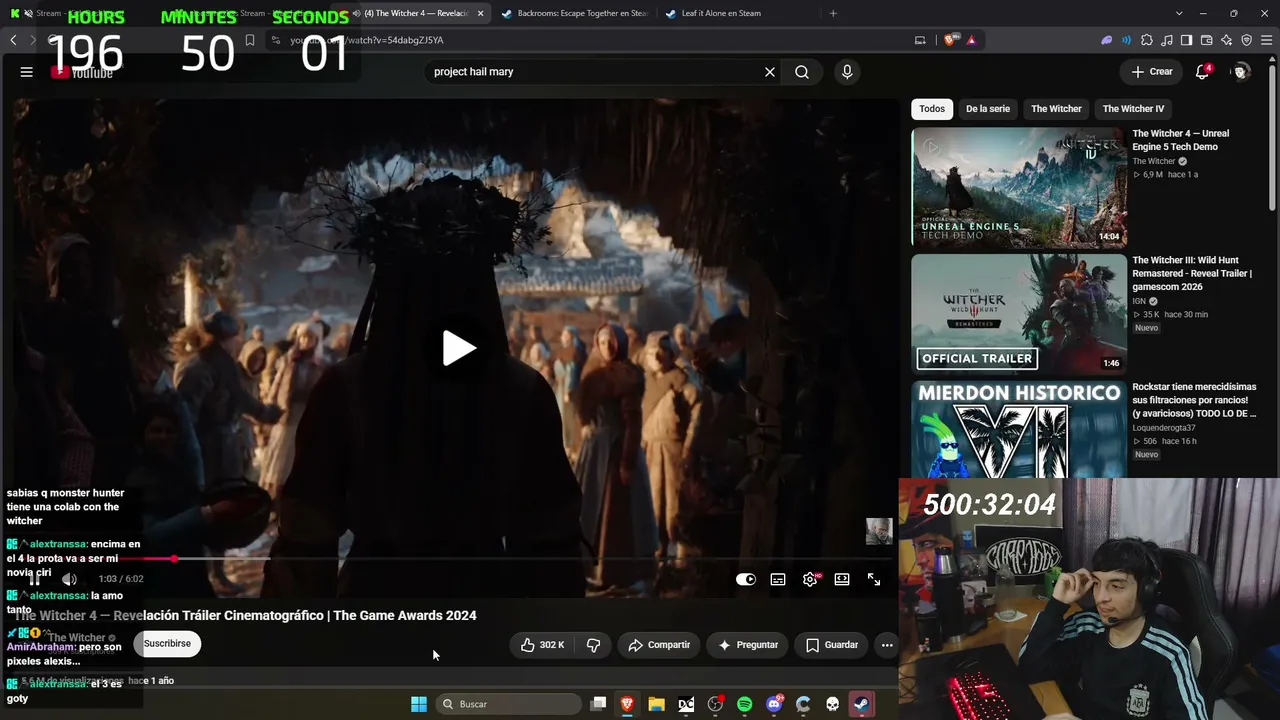Open the Rockstar filtraciones video title

1194,400
